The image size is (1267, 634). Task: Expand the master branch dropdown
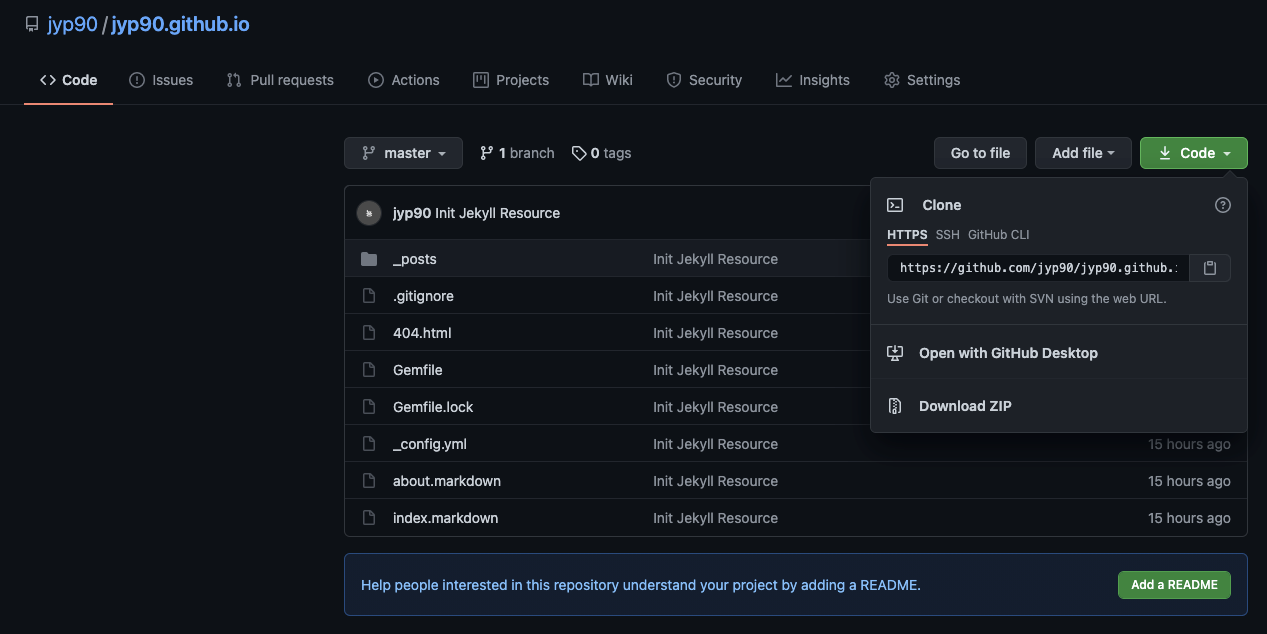(403, 153)
